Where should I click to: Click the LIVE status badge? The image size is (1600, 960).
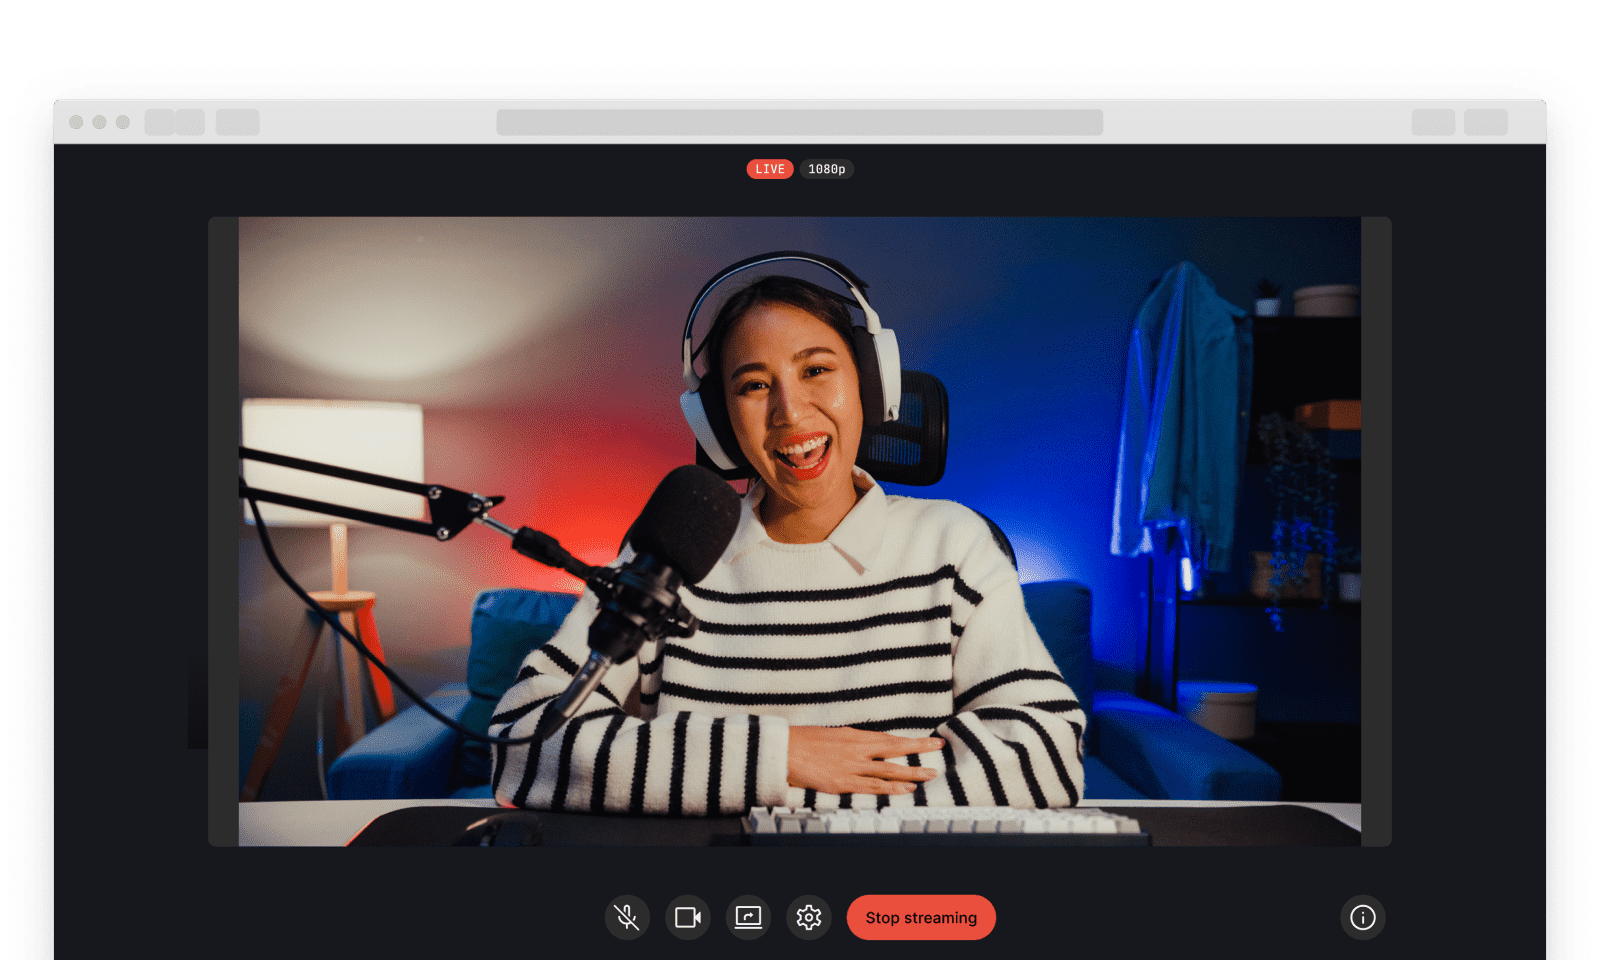769,169
